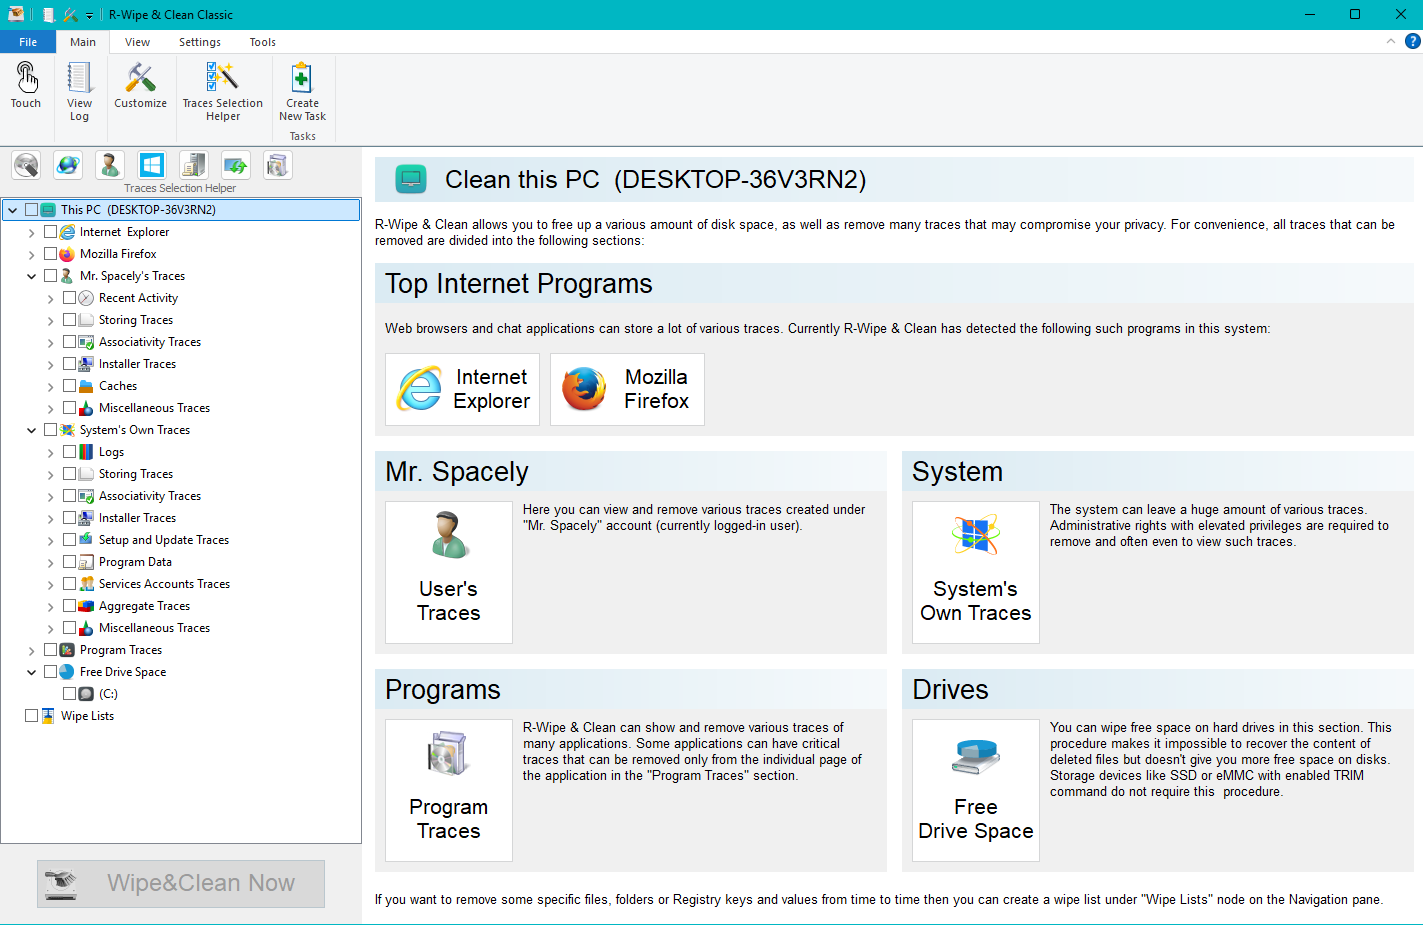Viewport: 1423px width, 925px height.
Task: Open the User's Traces tile
Action: pos(449,572)
